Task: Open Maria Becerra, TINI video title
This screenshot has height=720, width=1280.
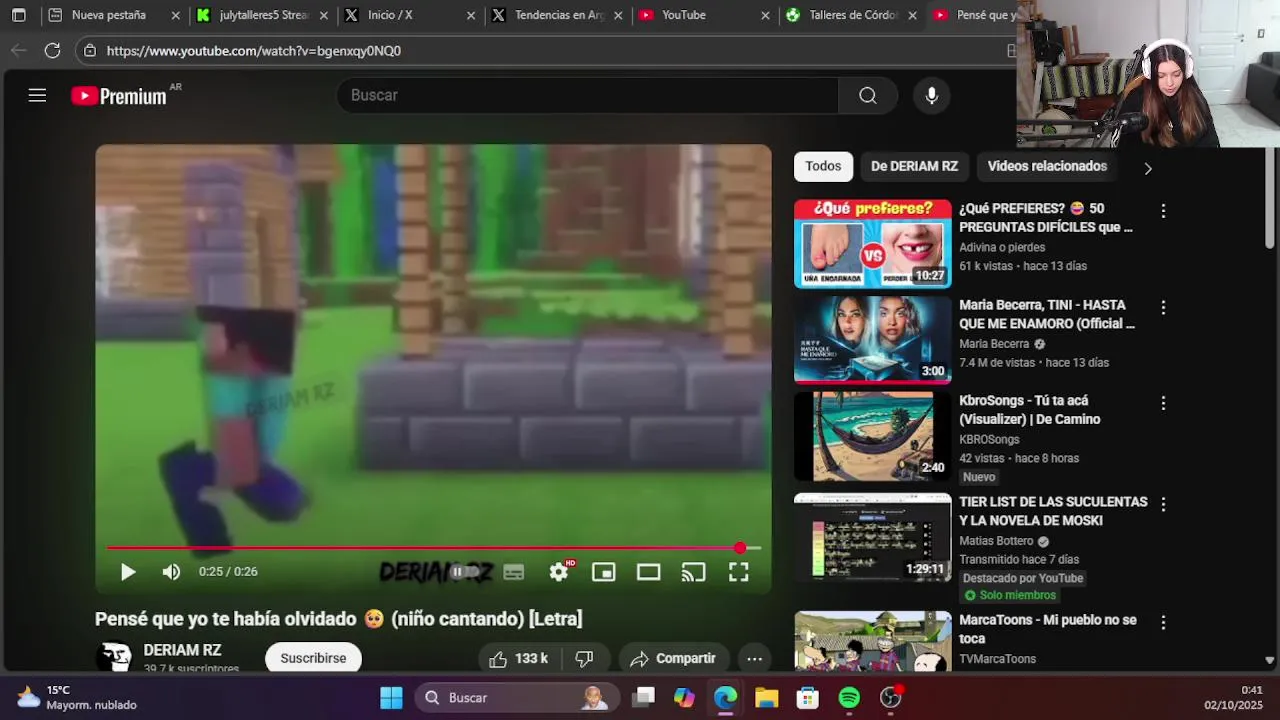Action: [1047, 314]
